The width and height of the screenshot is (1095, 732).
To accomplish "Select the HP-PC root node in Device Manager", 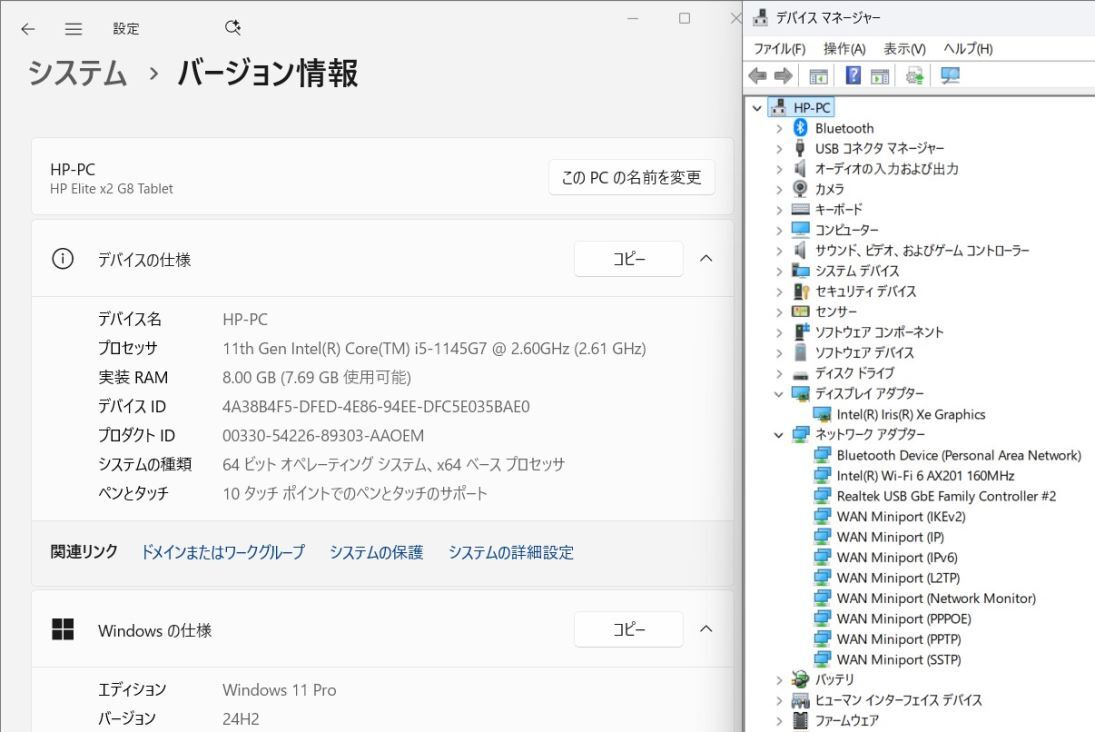I will [x=810, y=107].
